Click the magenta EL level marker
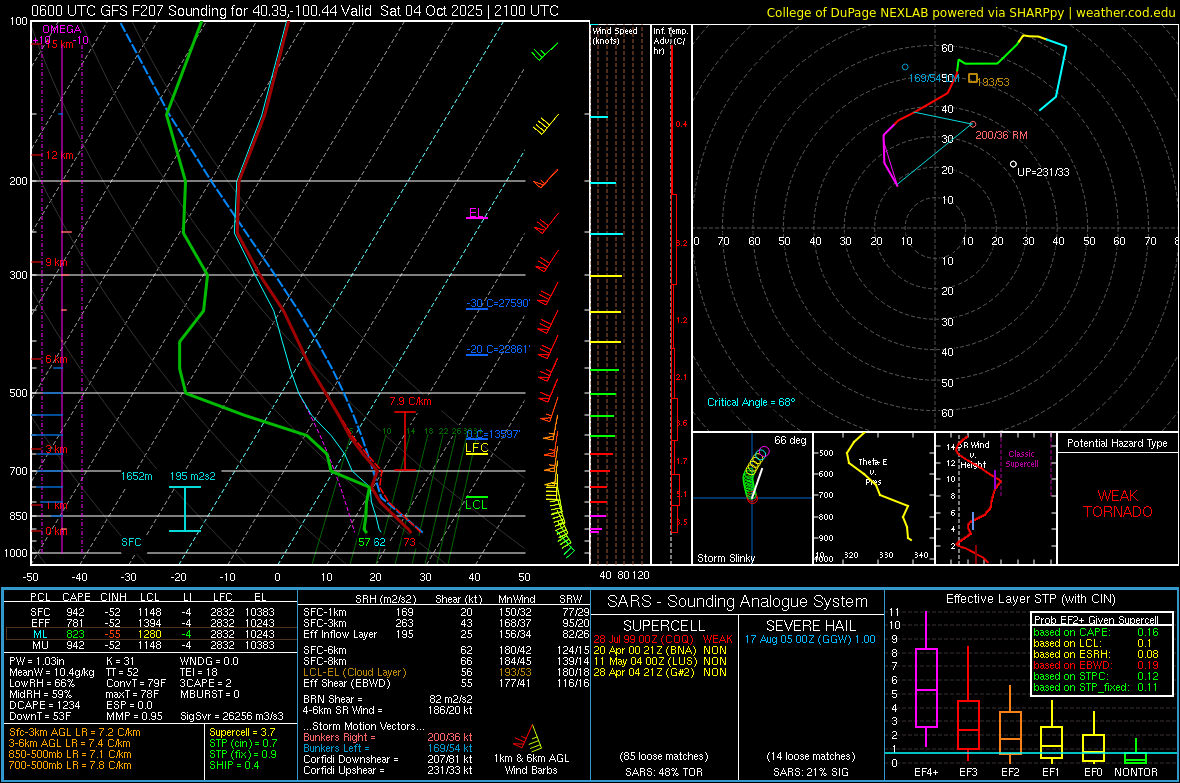1180x783 pixels. (477, 214)
